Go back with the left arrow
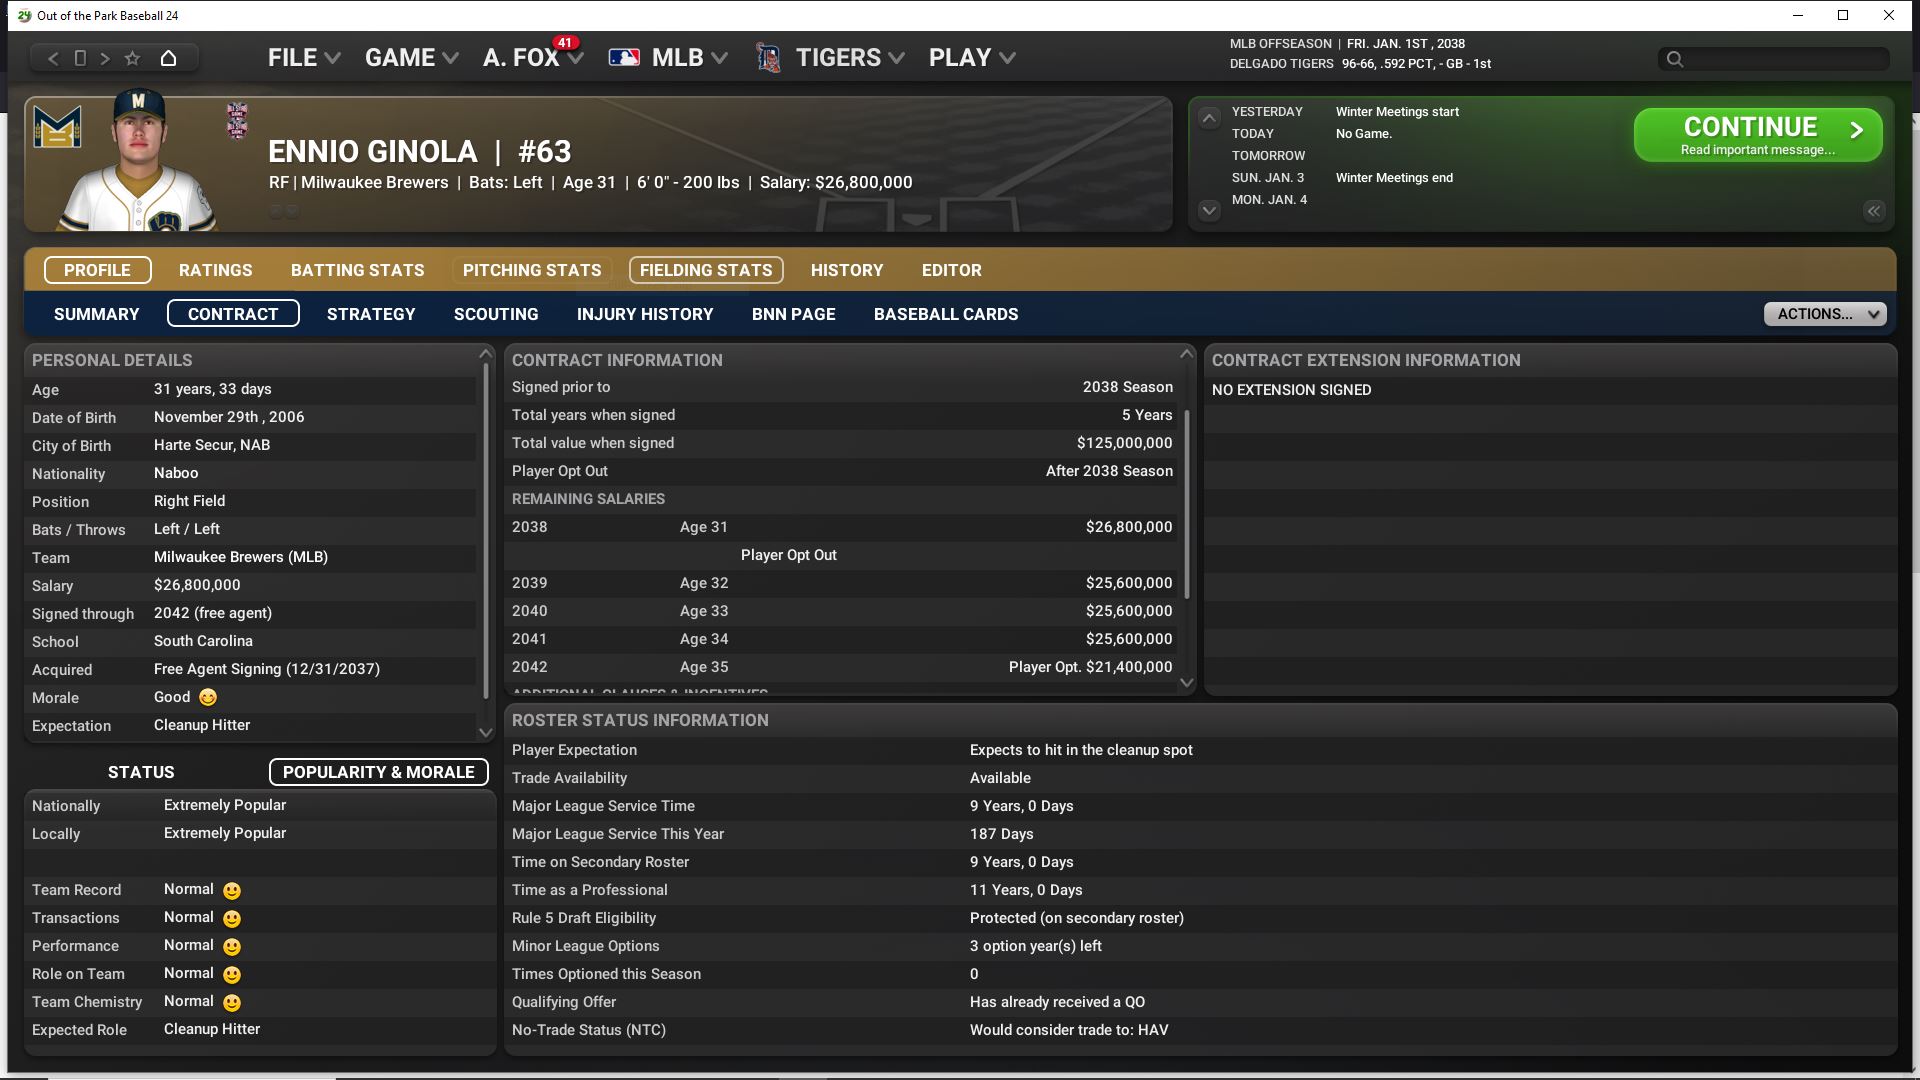The width and height of the screenshot is (1920, 1080). pos(54,58)
